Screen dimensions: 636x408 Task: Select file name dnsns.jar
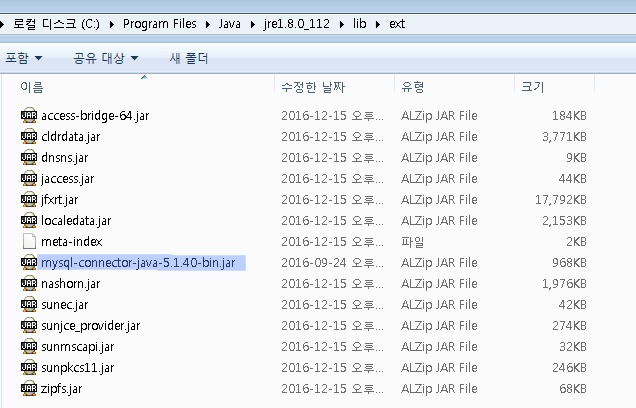point(64,158)
